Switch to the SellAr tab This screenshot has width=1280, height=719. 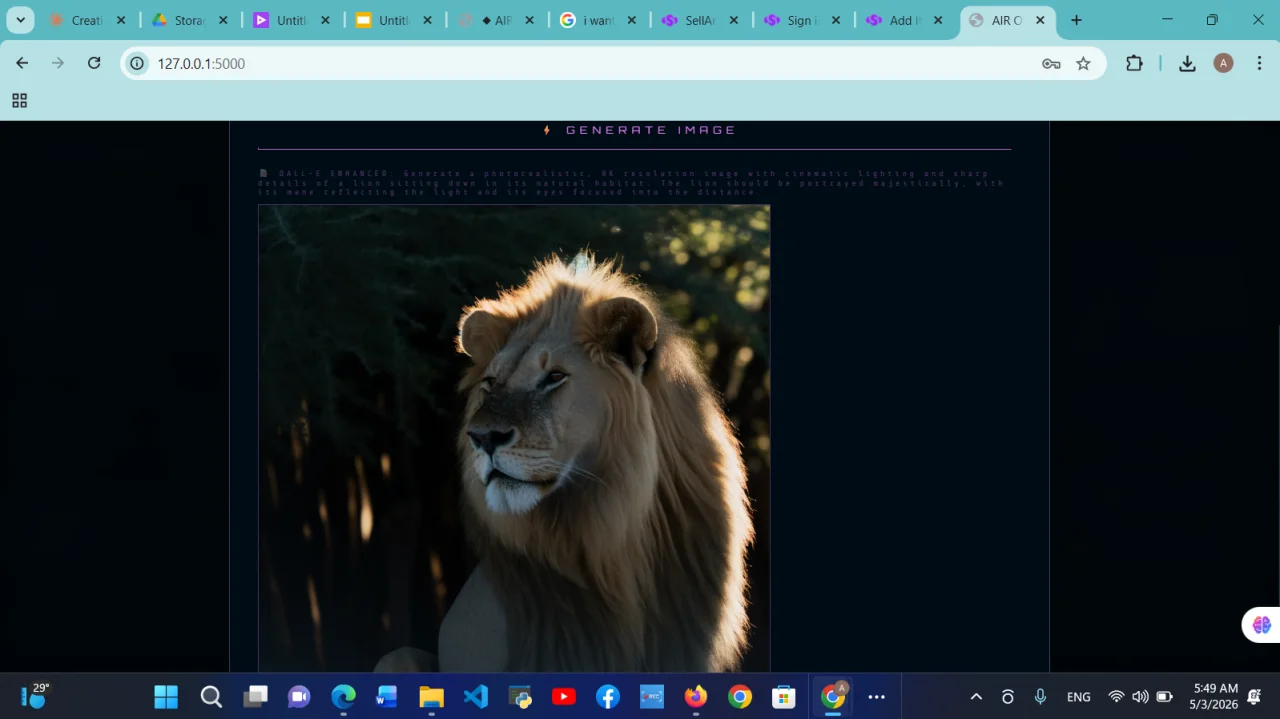tap(700, 20)
